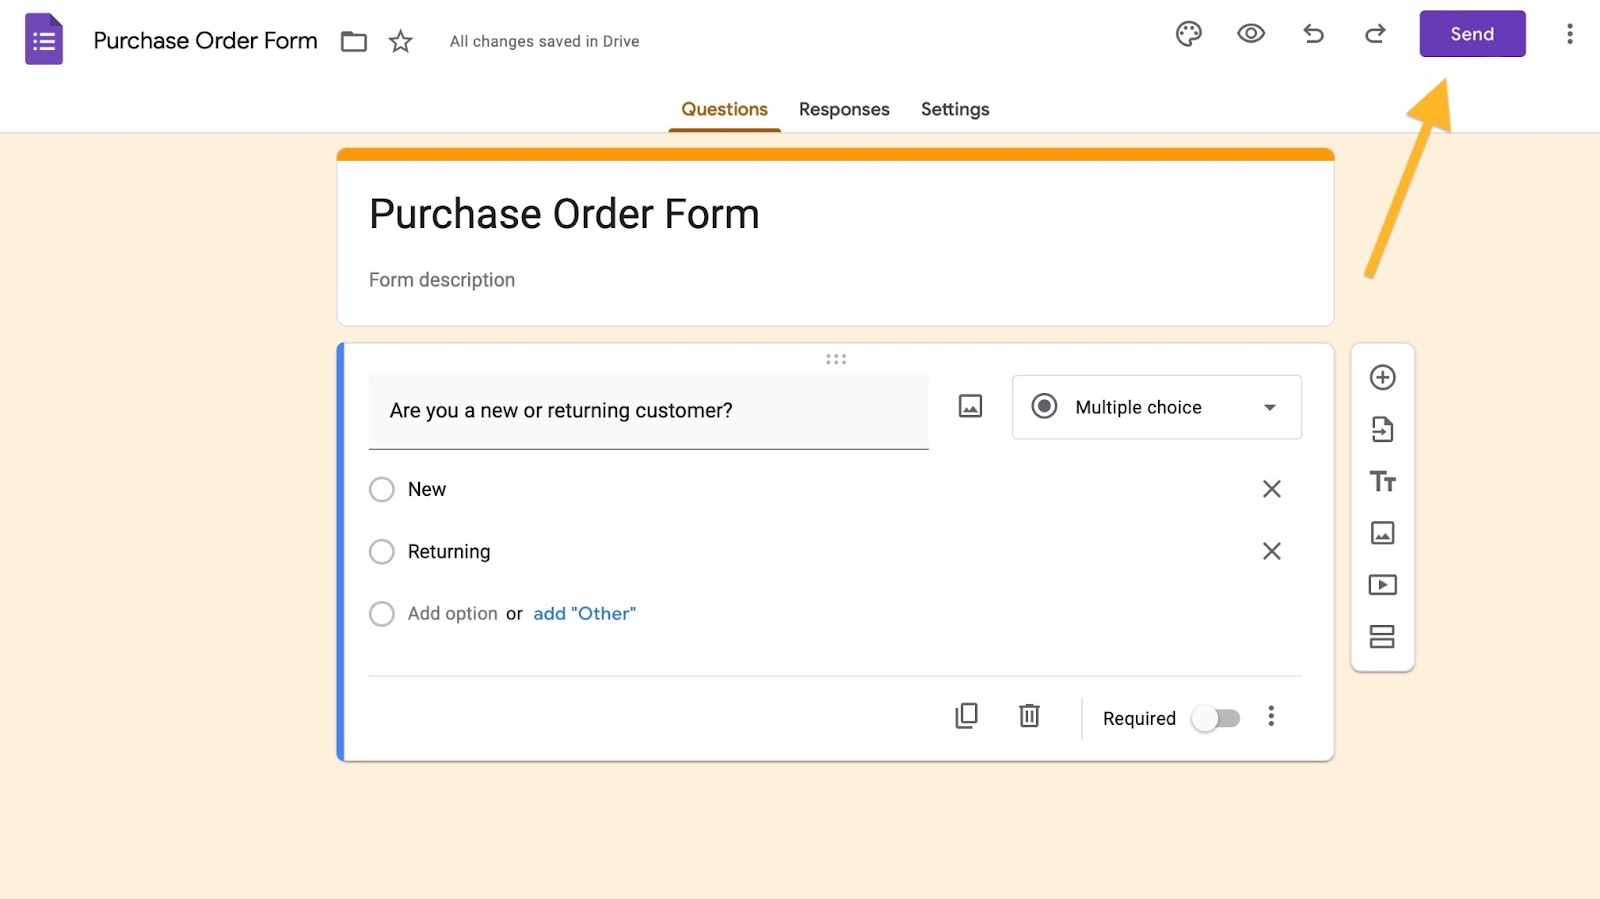
Task: Open the Multiple choice type dropdown
Action: click(x=1156, y=407)
